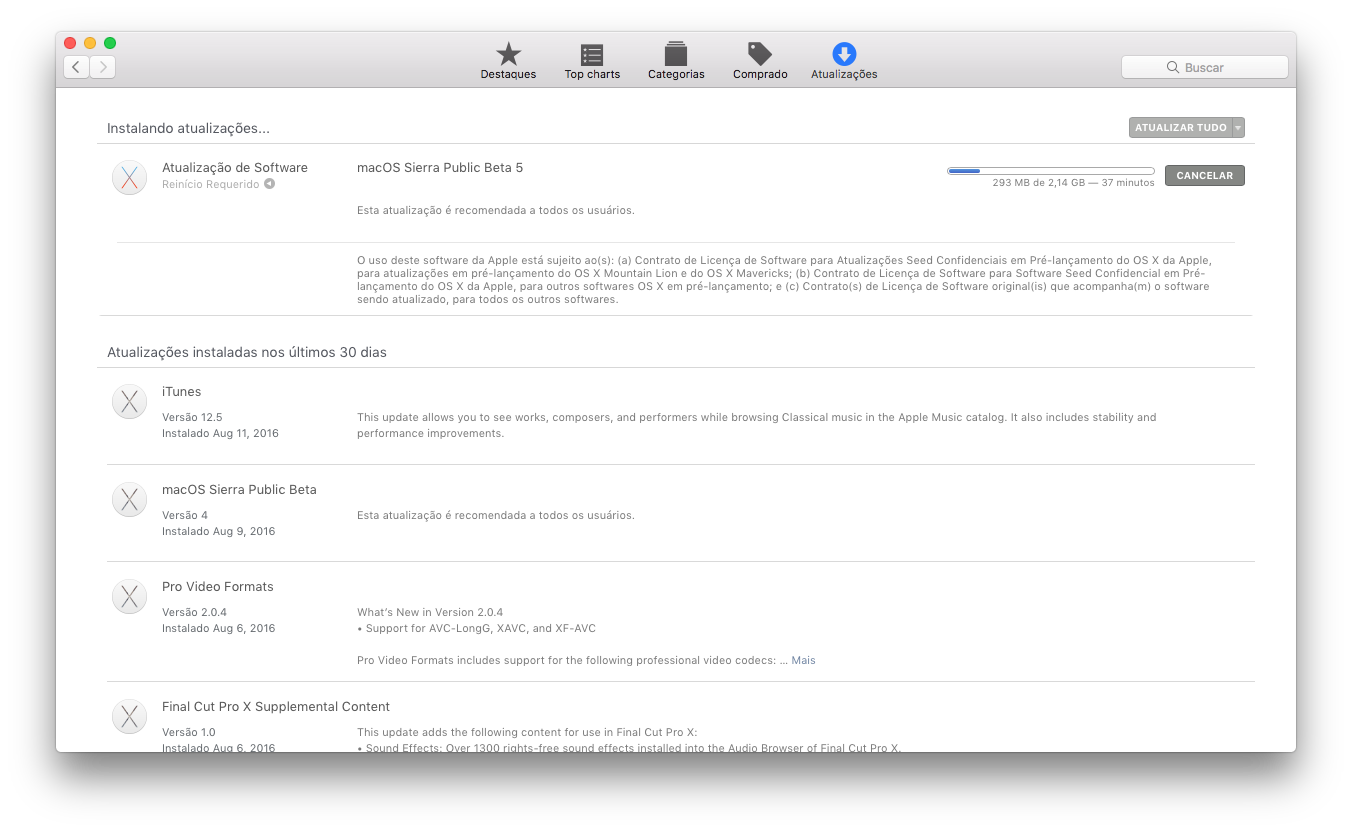1352x832 pixels.
Task: Click the Instalado Aug 9, 2016 text
Action: (x=219, y=531)
